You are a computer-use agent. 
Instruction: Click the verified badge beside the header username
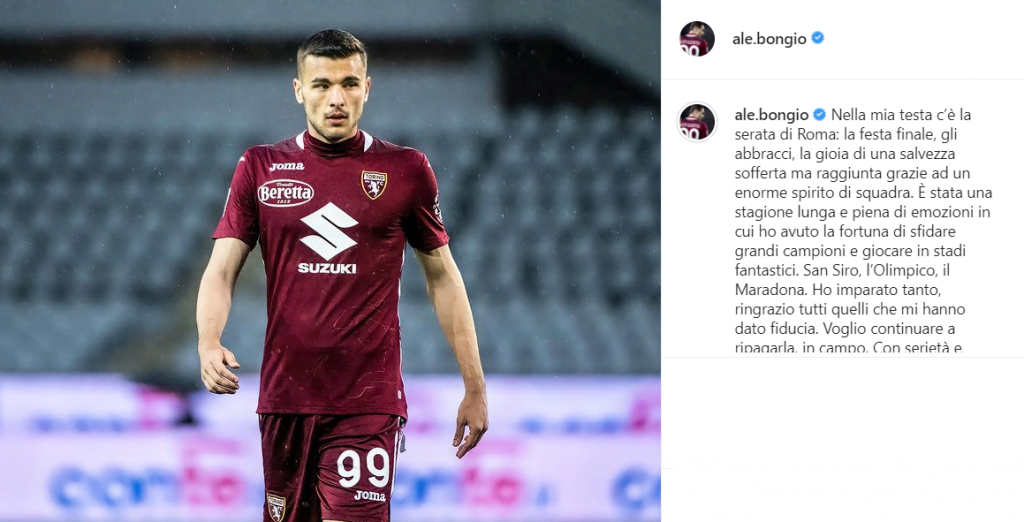point(817,38)
